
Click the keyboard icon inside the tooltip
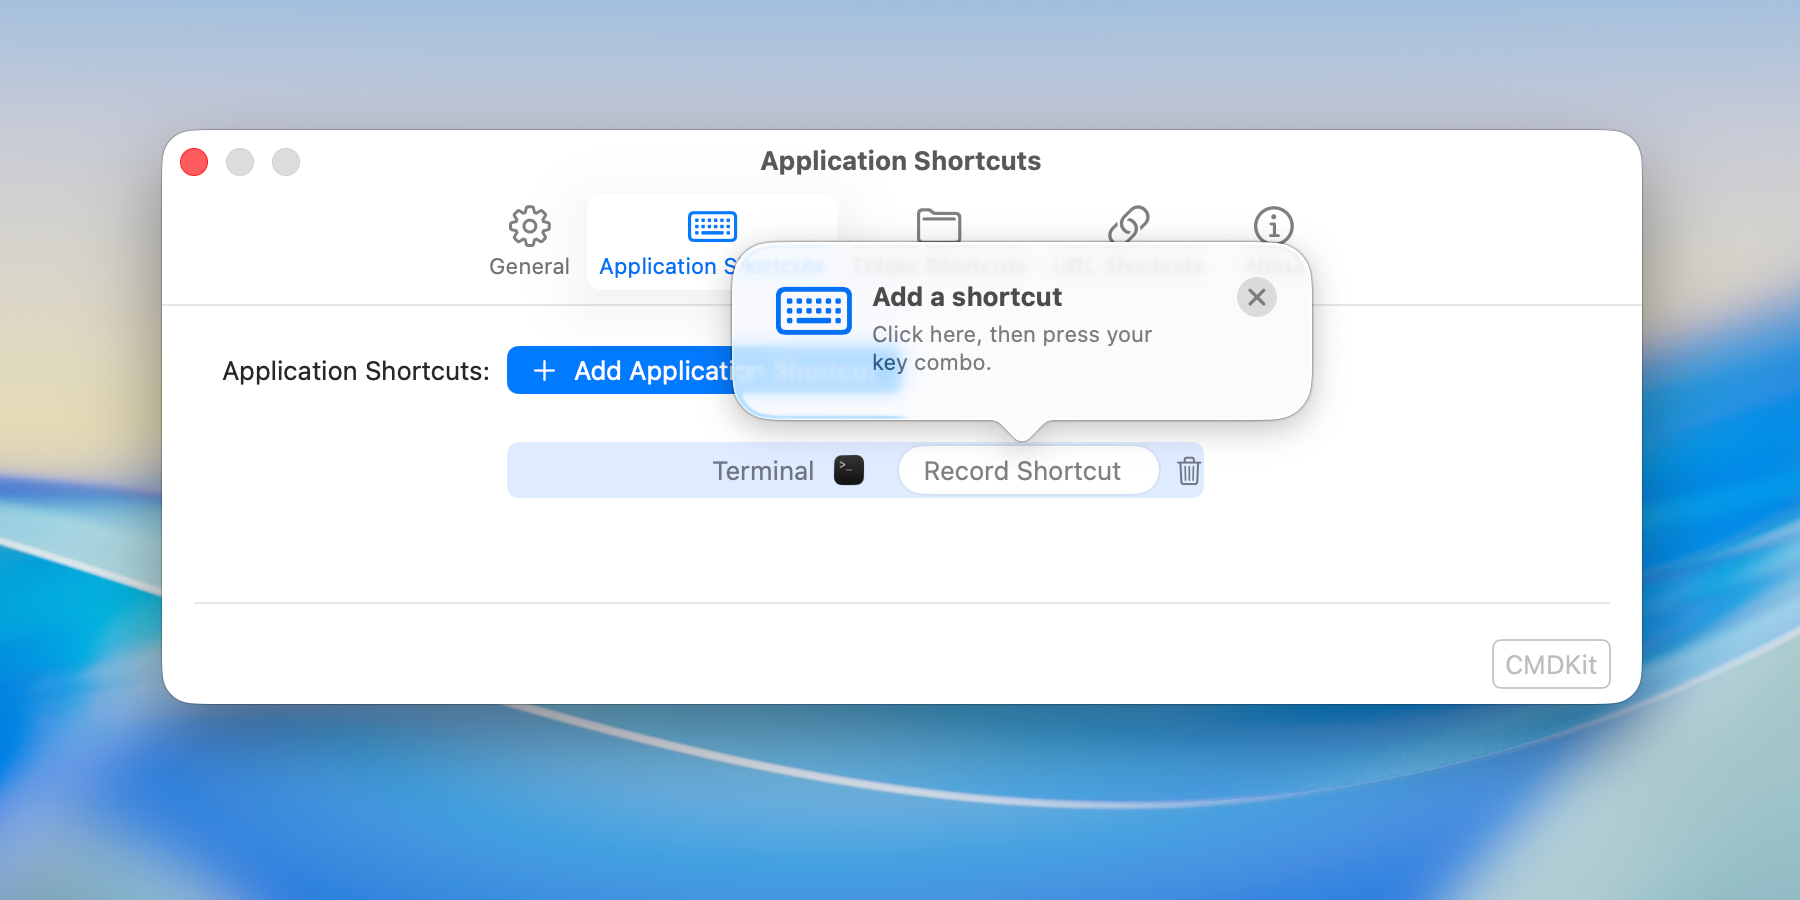click(x=813, y=310)
